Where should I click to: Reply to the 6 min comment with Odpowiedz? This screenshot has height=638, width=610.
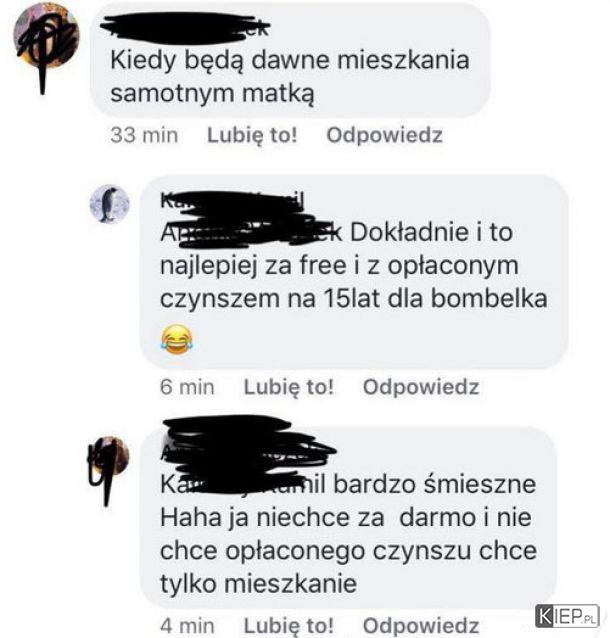coord(421,387)
